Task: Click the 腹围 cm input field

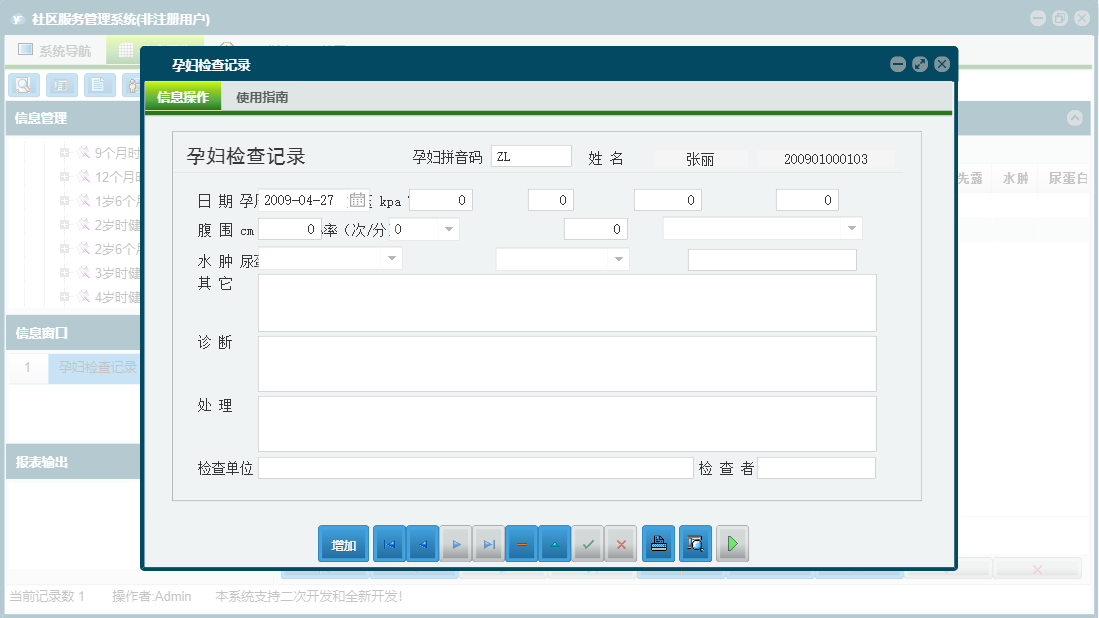Action: tap(290, 229)
